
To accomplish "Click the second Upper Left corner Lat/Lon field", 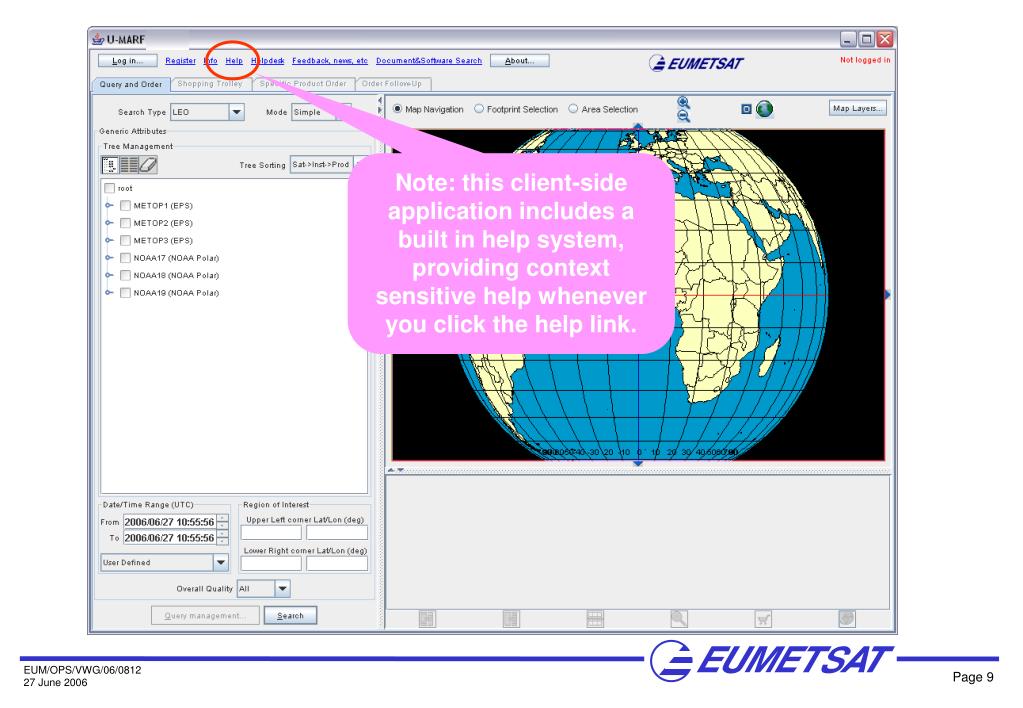I will [337, 532].
